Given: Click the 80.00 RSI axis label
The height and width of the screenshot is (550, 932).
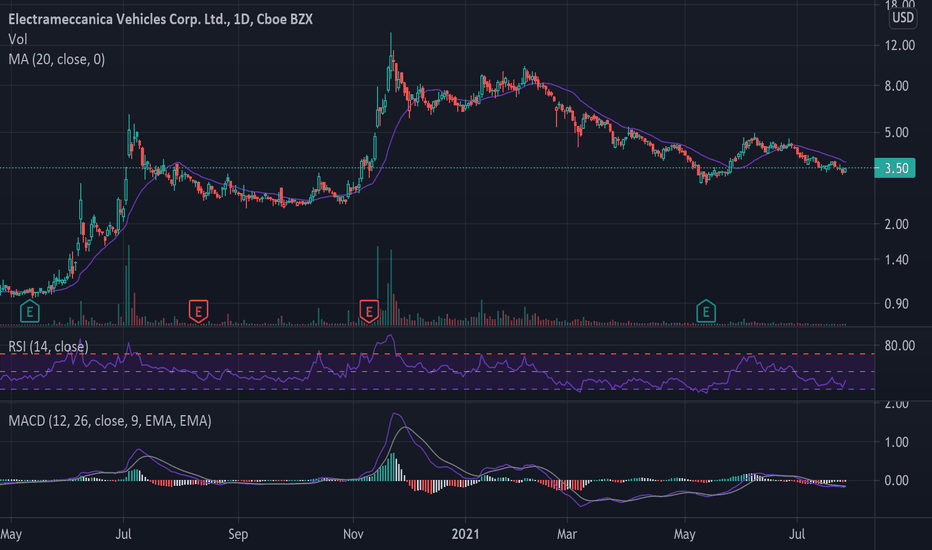Looking at the screenshot, I should tap(899, 345).
